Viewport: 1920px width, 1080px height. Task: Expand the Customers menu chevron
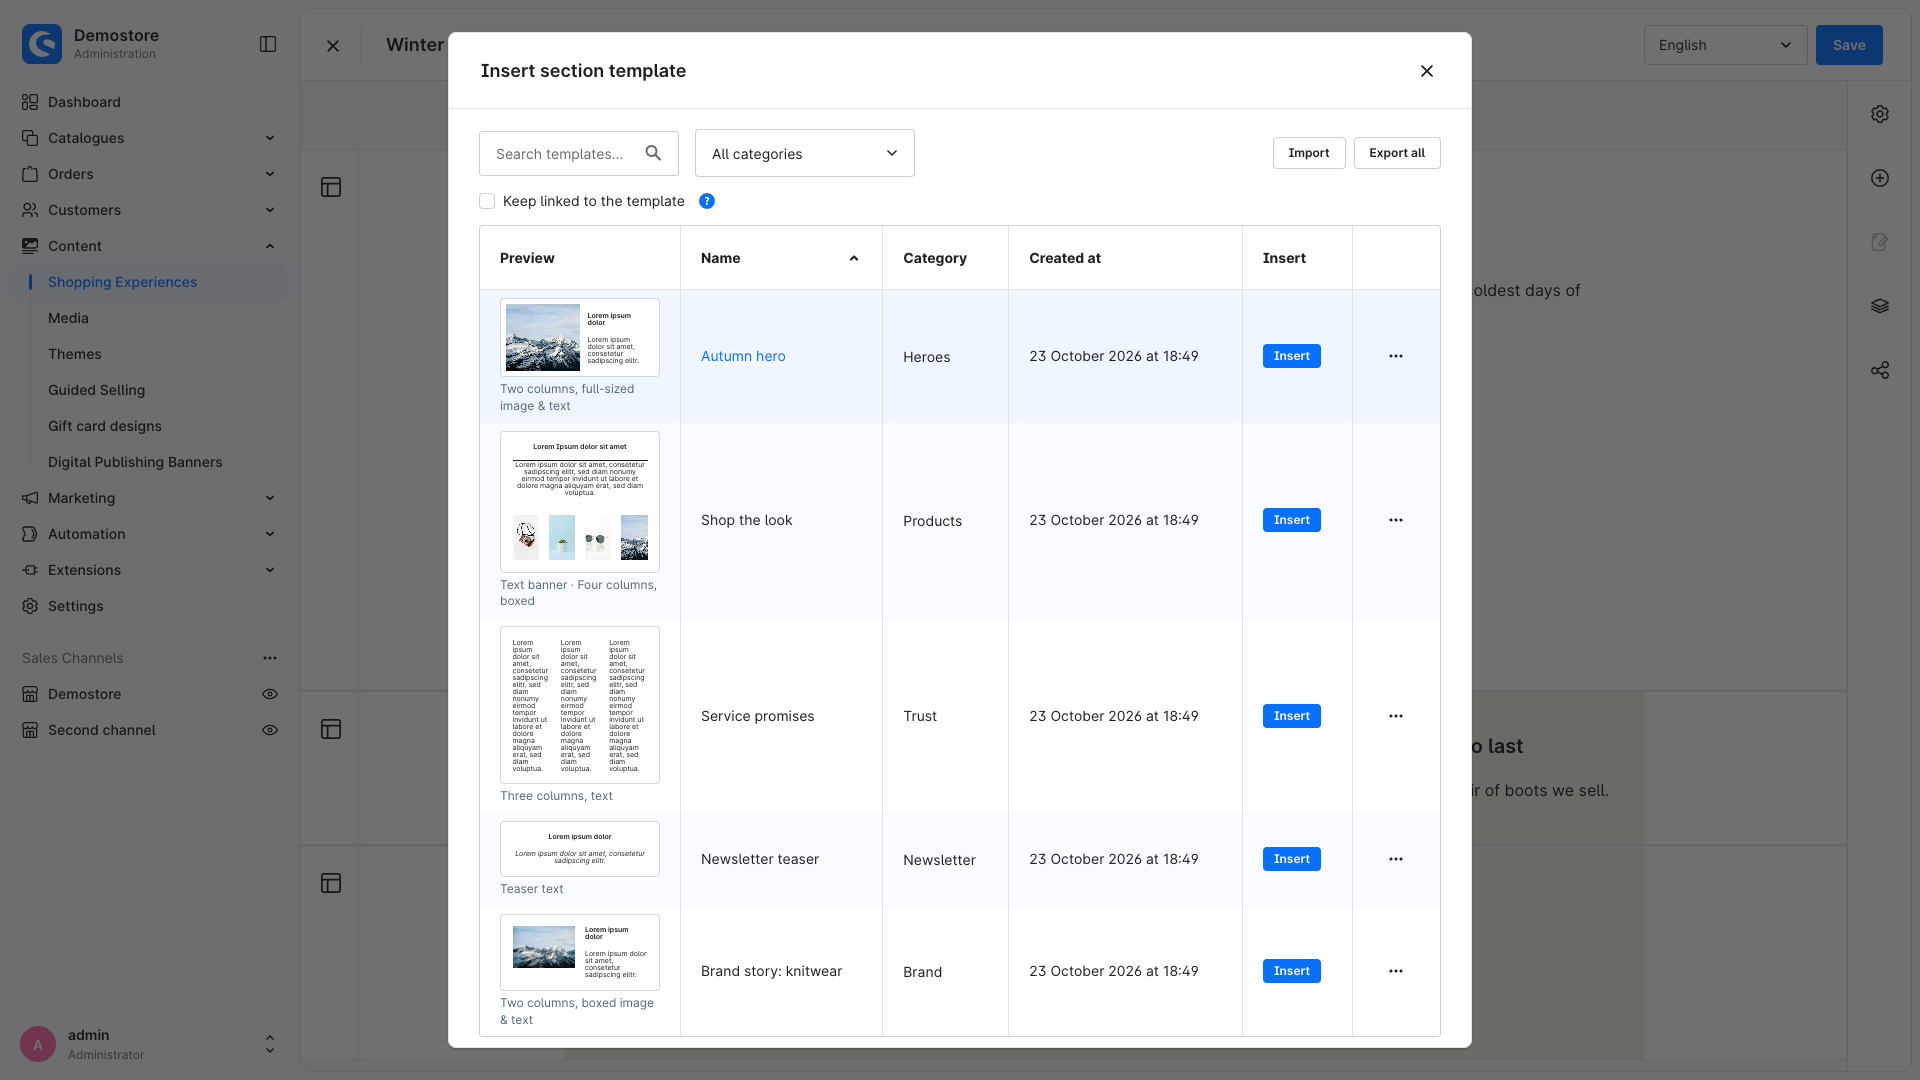pyautogui.click(x=270, y=210)
